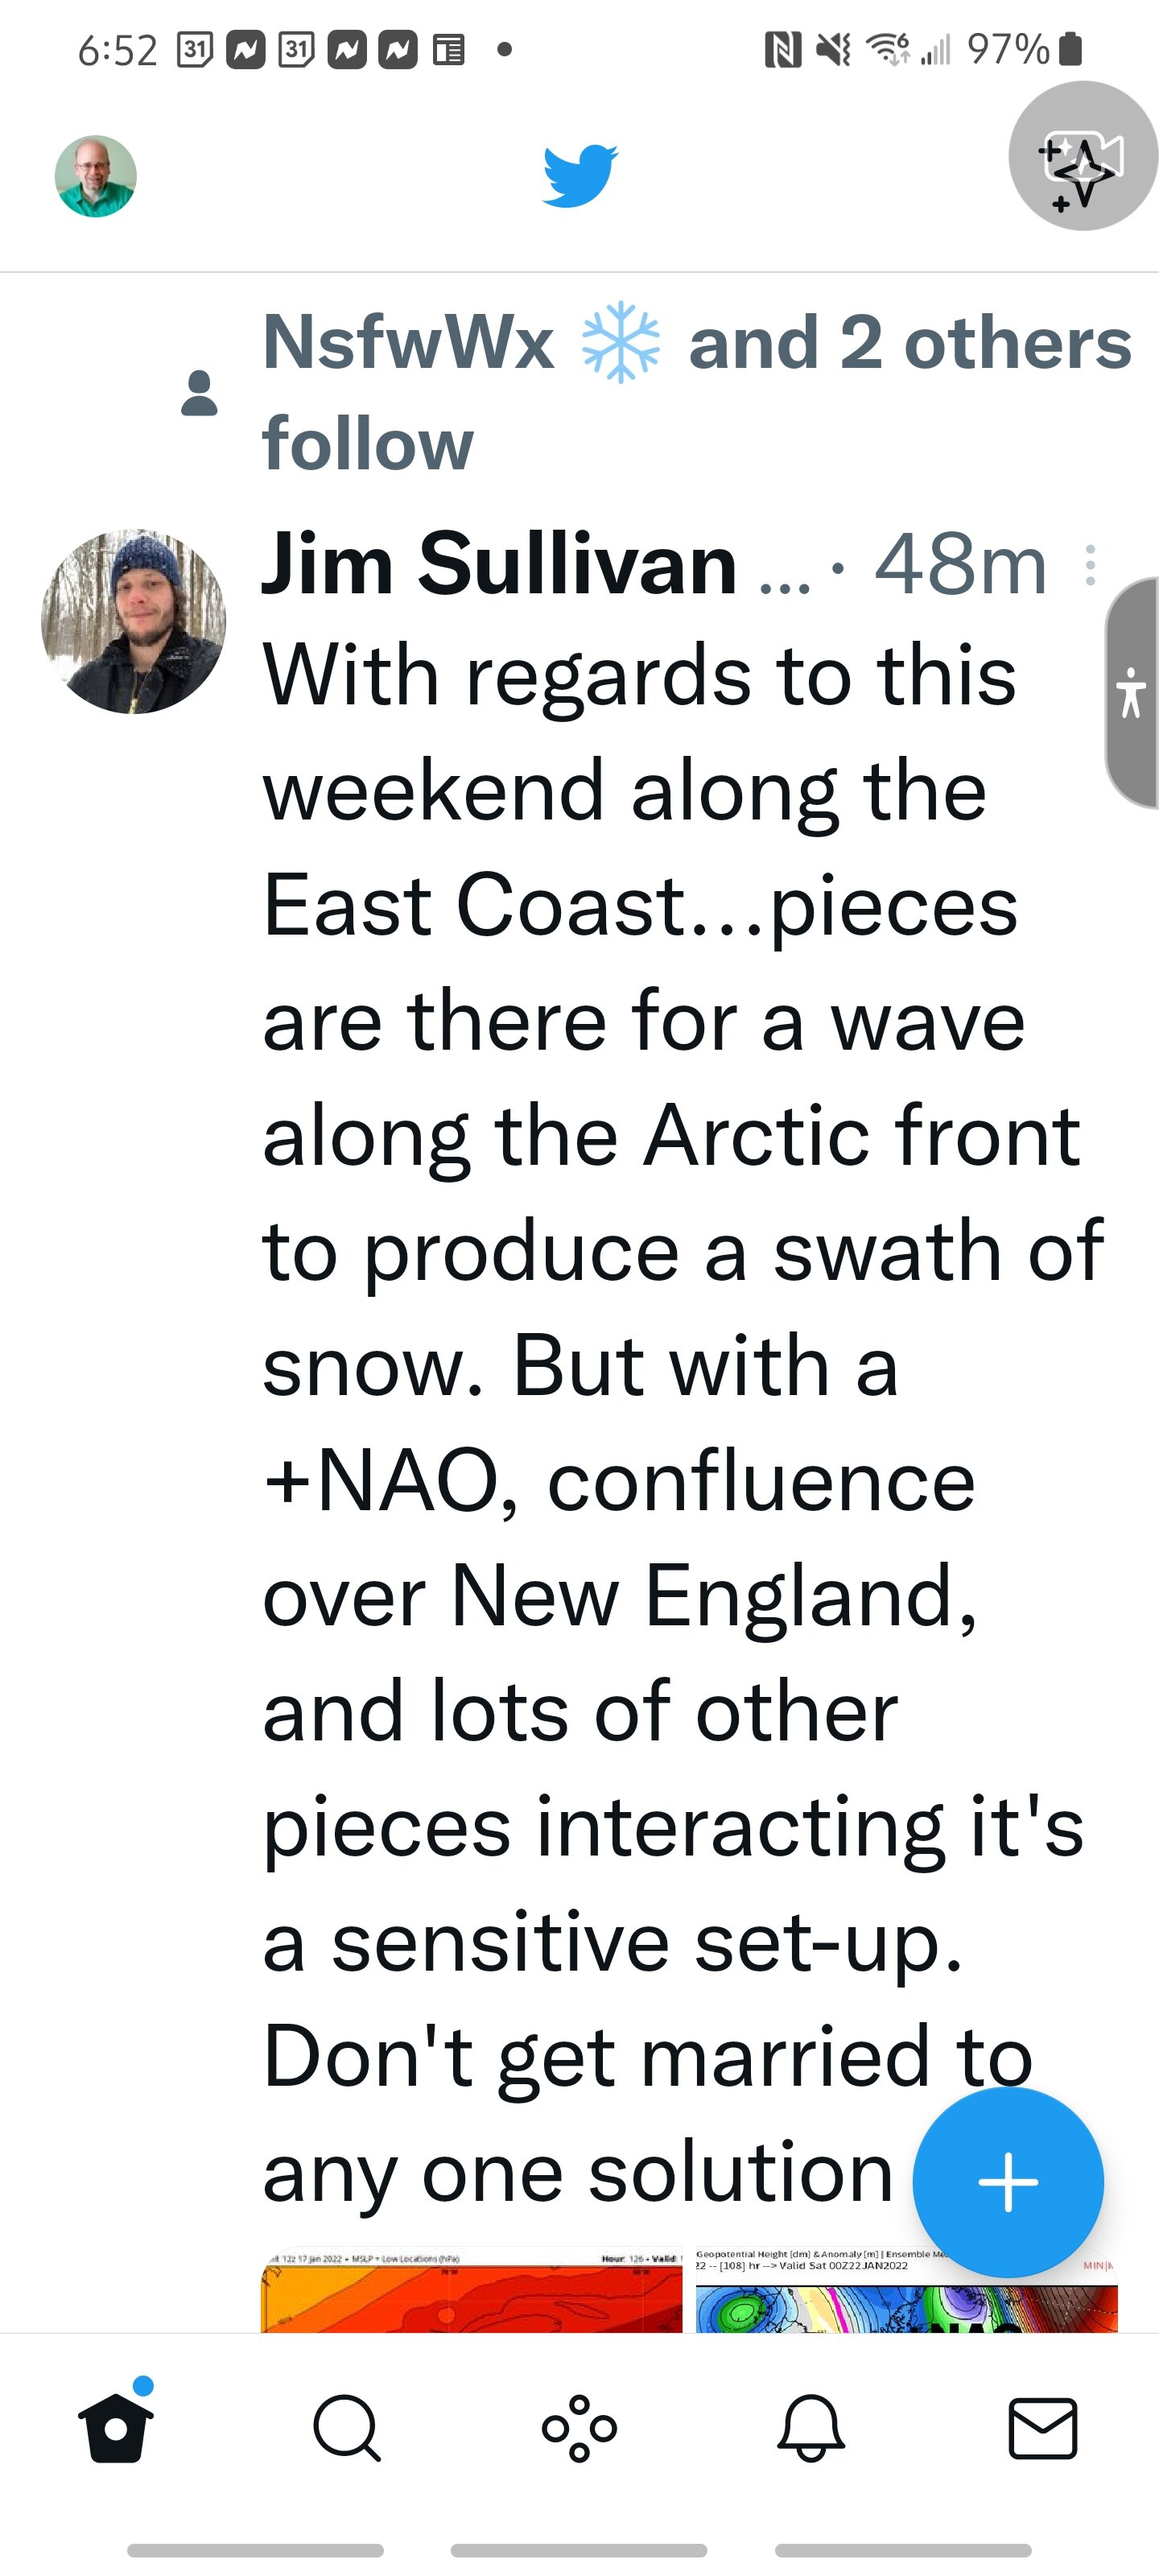This screenshot has width=1159, height=2576.
Task: Open the sparkle camera overlay icon
Action: (1084, 156)
